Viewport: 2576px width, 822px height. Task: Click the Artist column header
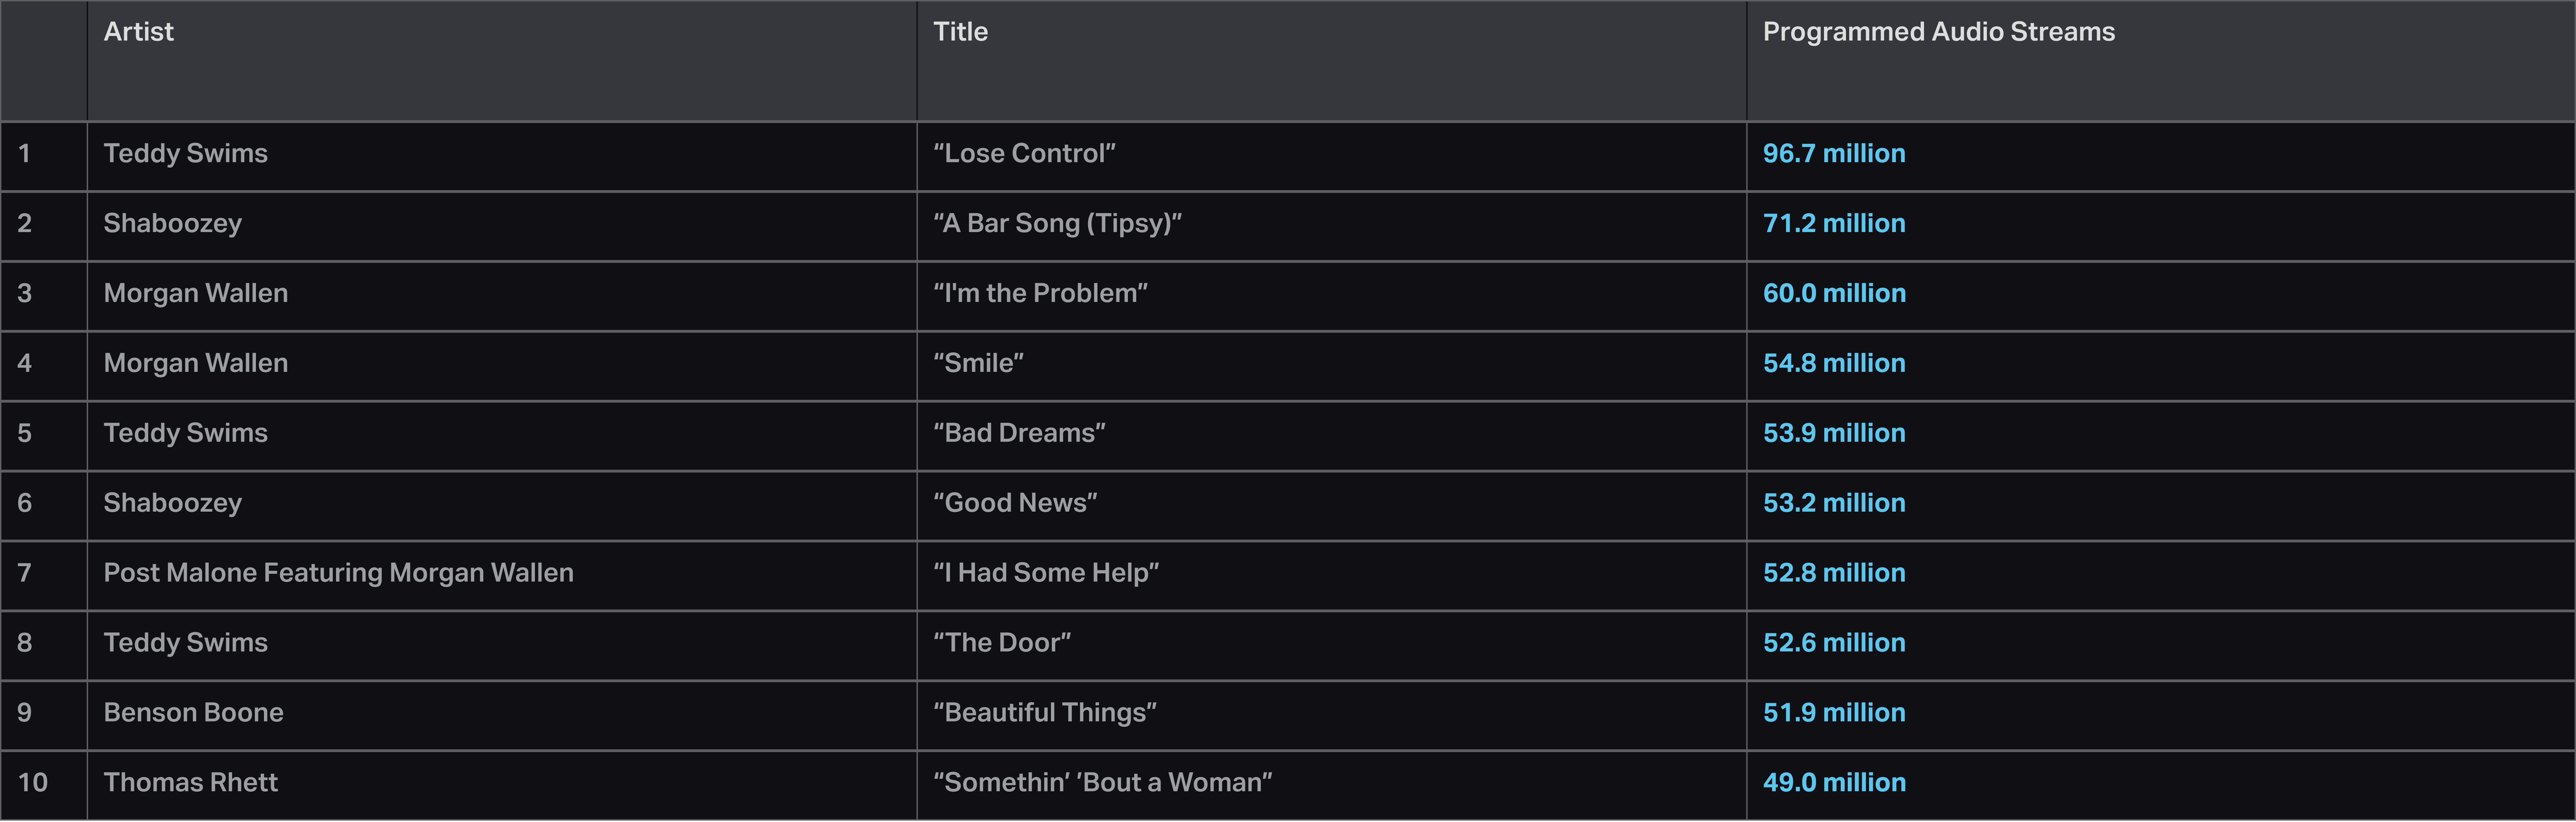pos(139,32)
